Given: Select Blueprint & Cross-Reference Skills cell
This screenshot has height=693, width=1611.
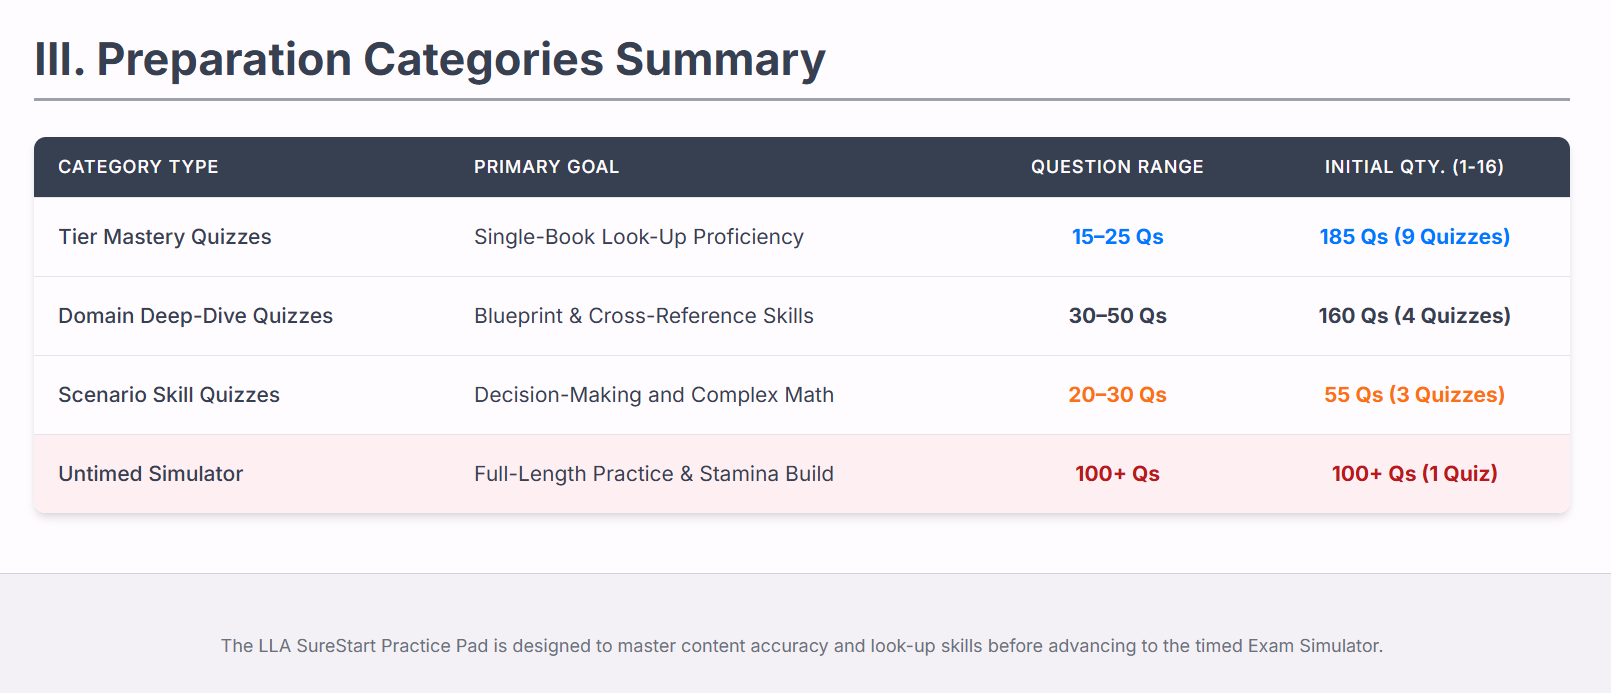Looking at the screenshot, I should [x=643, y=316].
